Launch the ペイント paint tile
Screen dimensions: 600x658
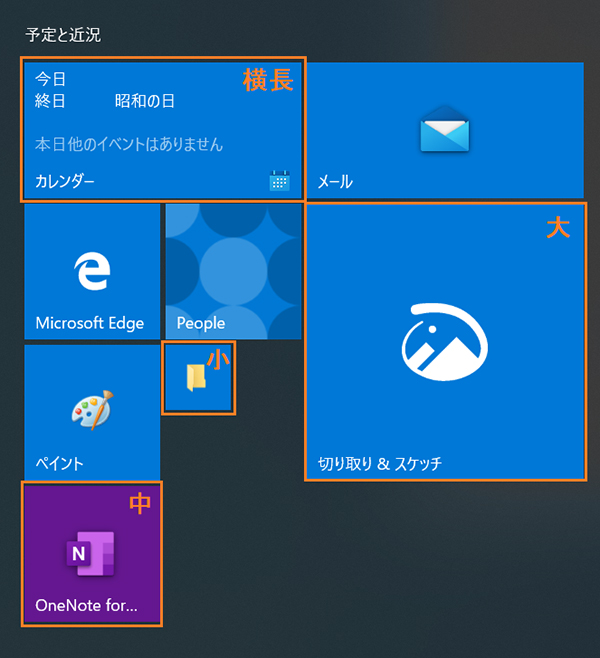point(92,413)
